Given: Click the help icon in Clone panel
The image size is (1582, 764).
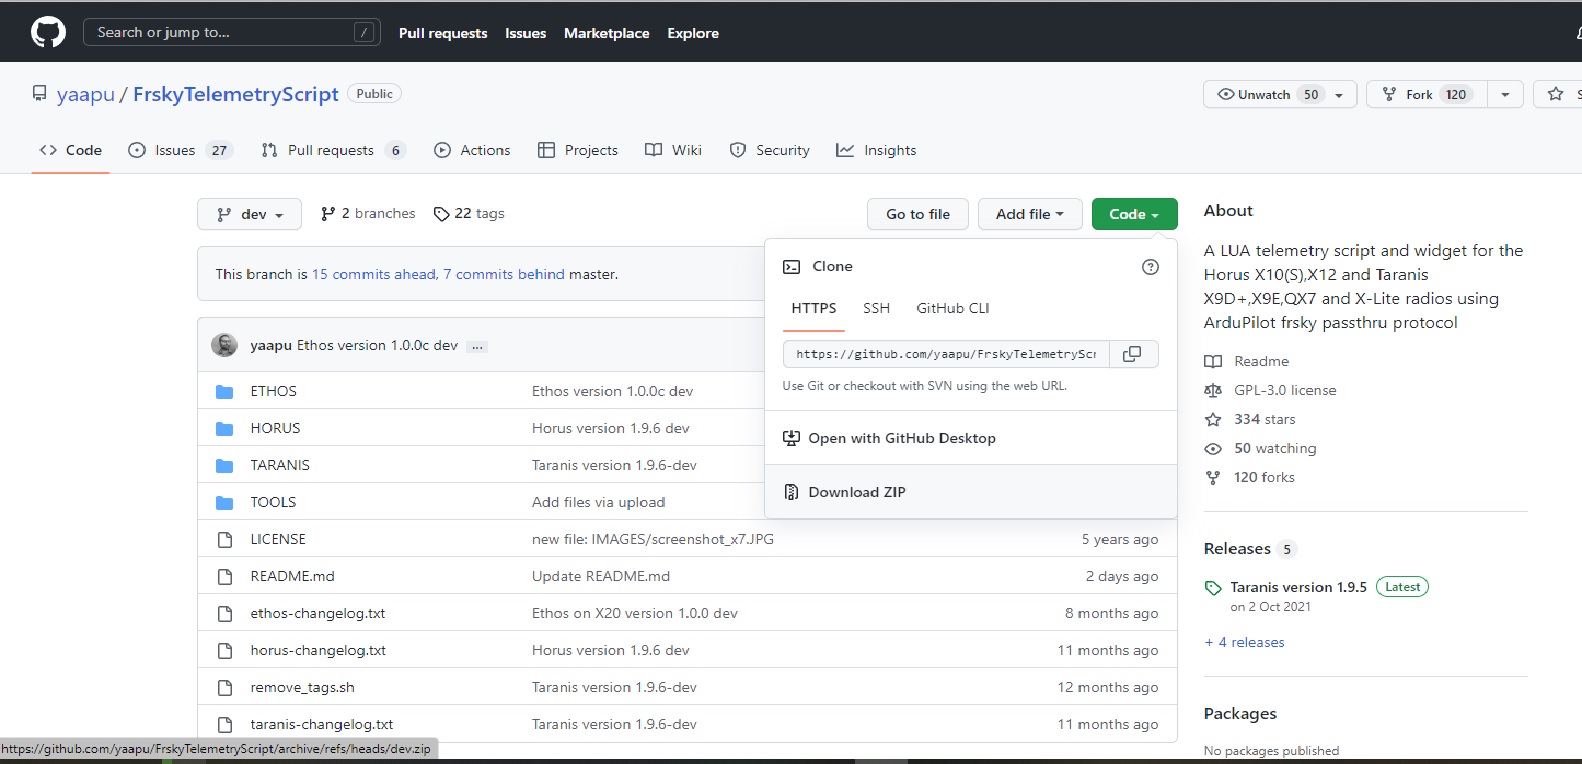Looking at the screenshot, I should 1150,267.
